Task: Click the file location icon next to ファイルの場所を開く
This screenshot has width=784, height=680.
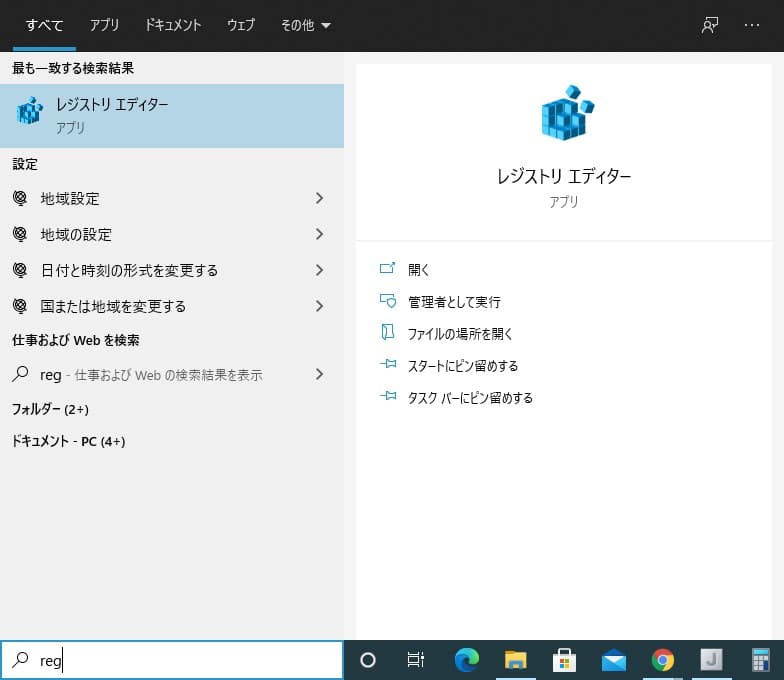Action: [x=388, y=332]
